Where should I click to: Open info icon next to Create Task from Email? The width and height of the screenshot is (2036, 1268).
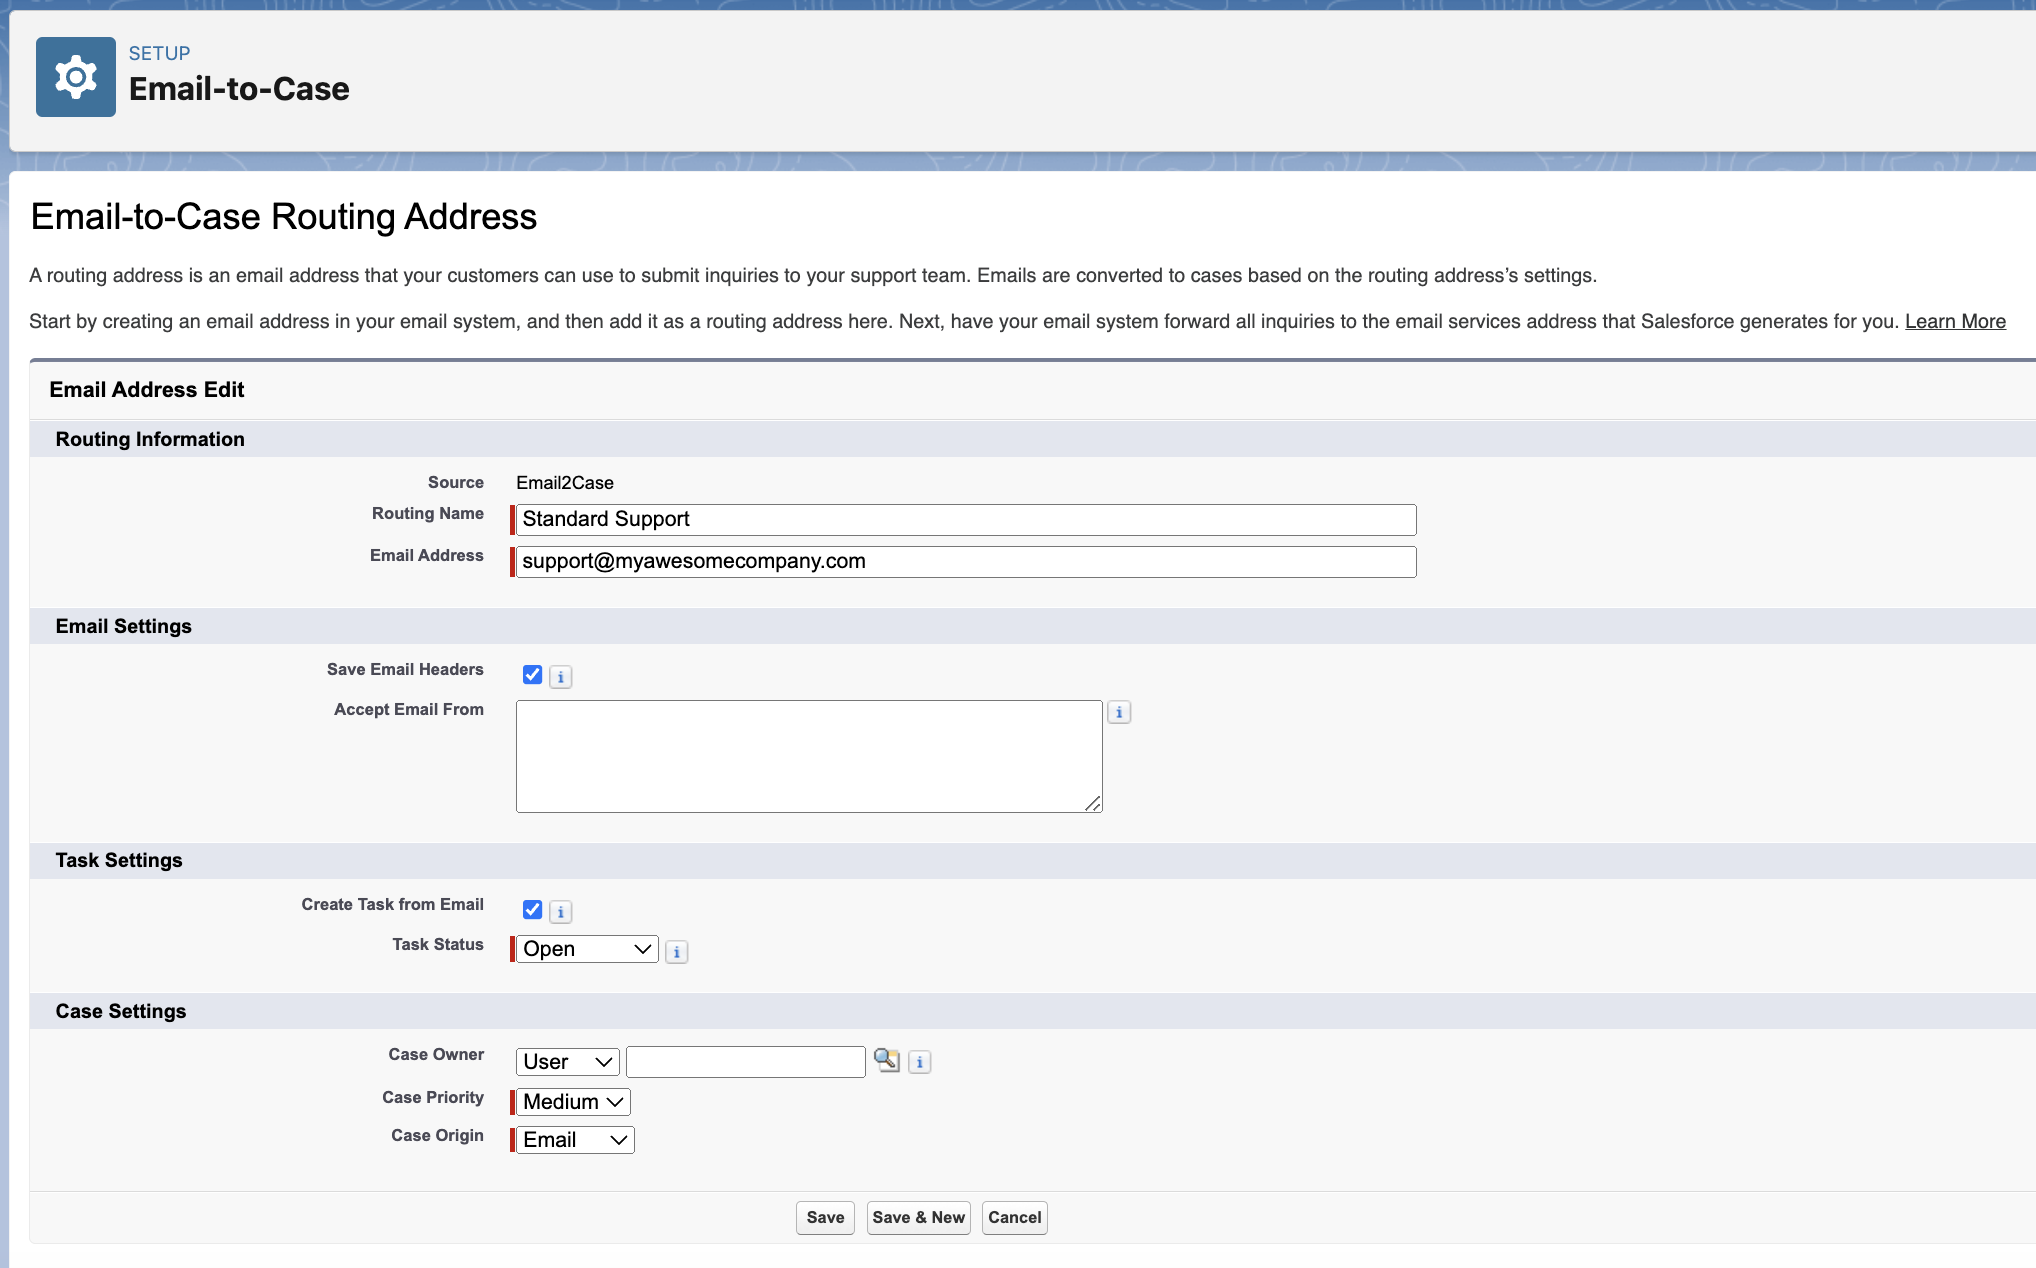point(561,912)
